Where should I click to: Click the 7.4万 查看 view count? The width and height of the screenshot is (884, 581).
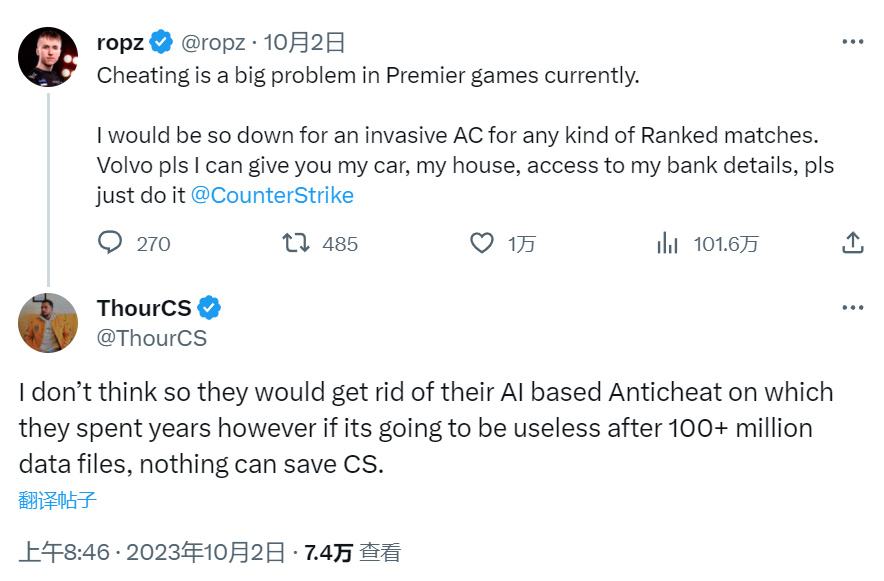pos(352,552)
